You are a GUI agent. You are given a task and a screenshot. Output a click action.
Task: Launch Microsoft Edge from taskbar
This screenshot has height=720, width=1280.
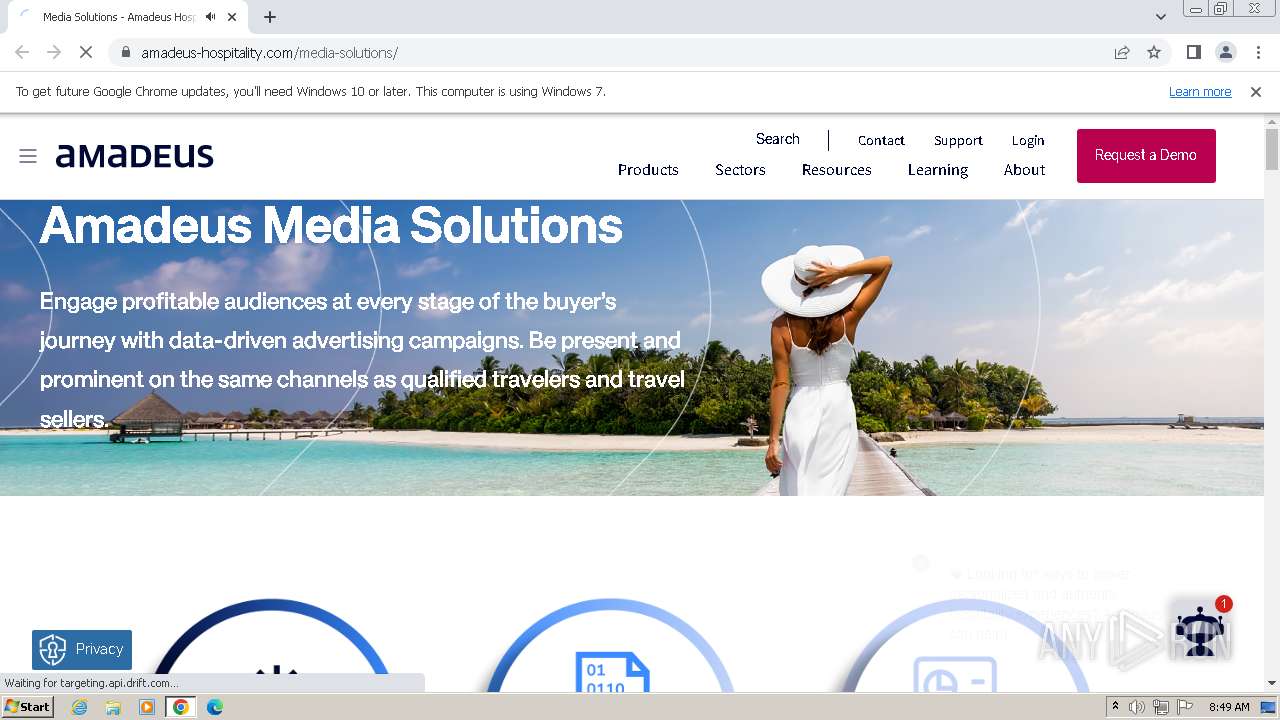[x=215, y=707]
